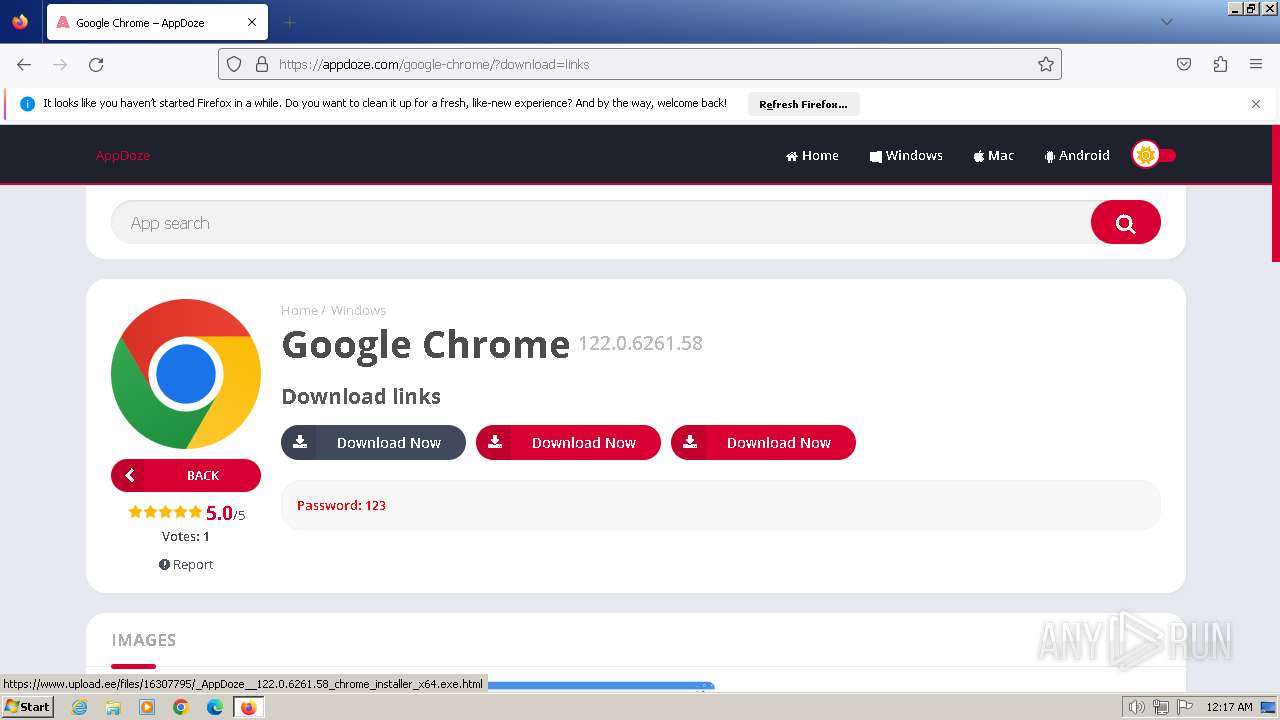Click the Password: 123 text

click(341, 505)
